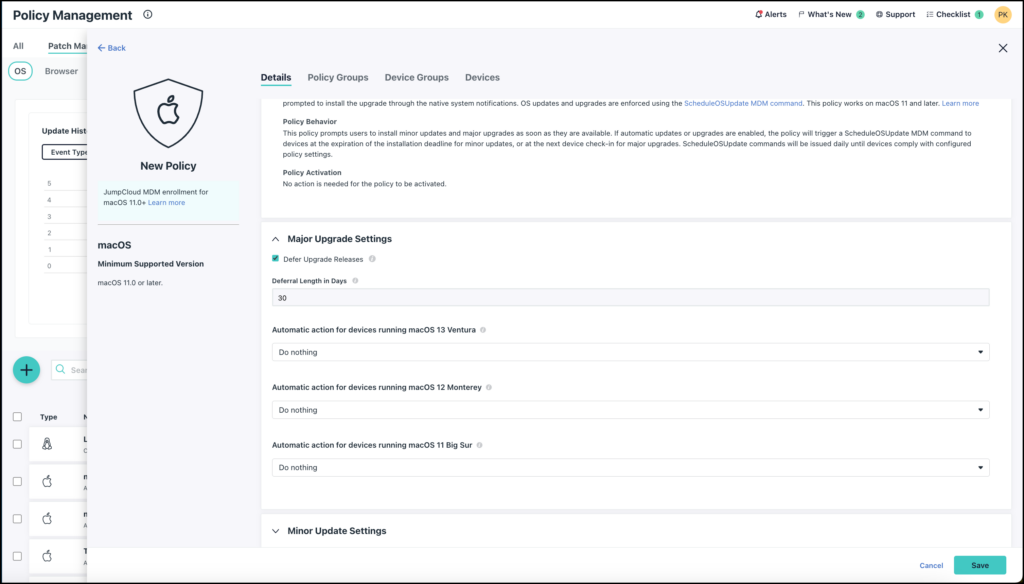Click the Support icon in header
Image resolution: width=1024 pixels, height=584 pixels.
coord(879,15)
